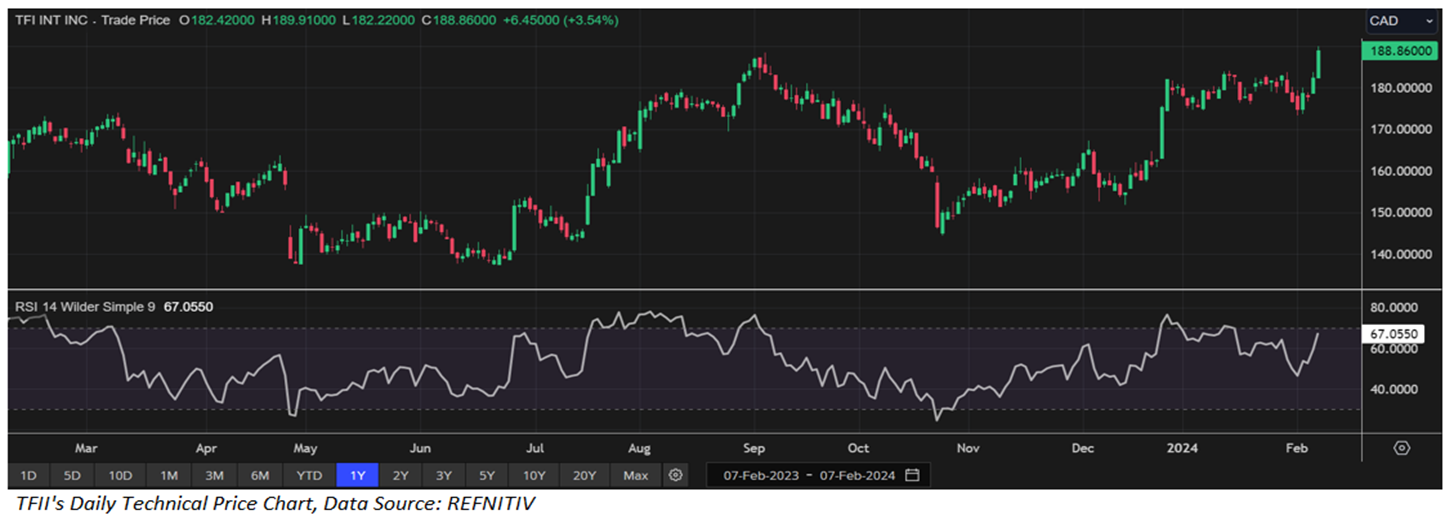Choose the 20Y time range
Viewport: 1454px width, 522px height.
pos(584,475)
